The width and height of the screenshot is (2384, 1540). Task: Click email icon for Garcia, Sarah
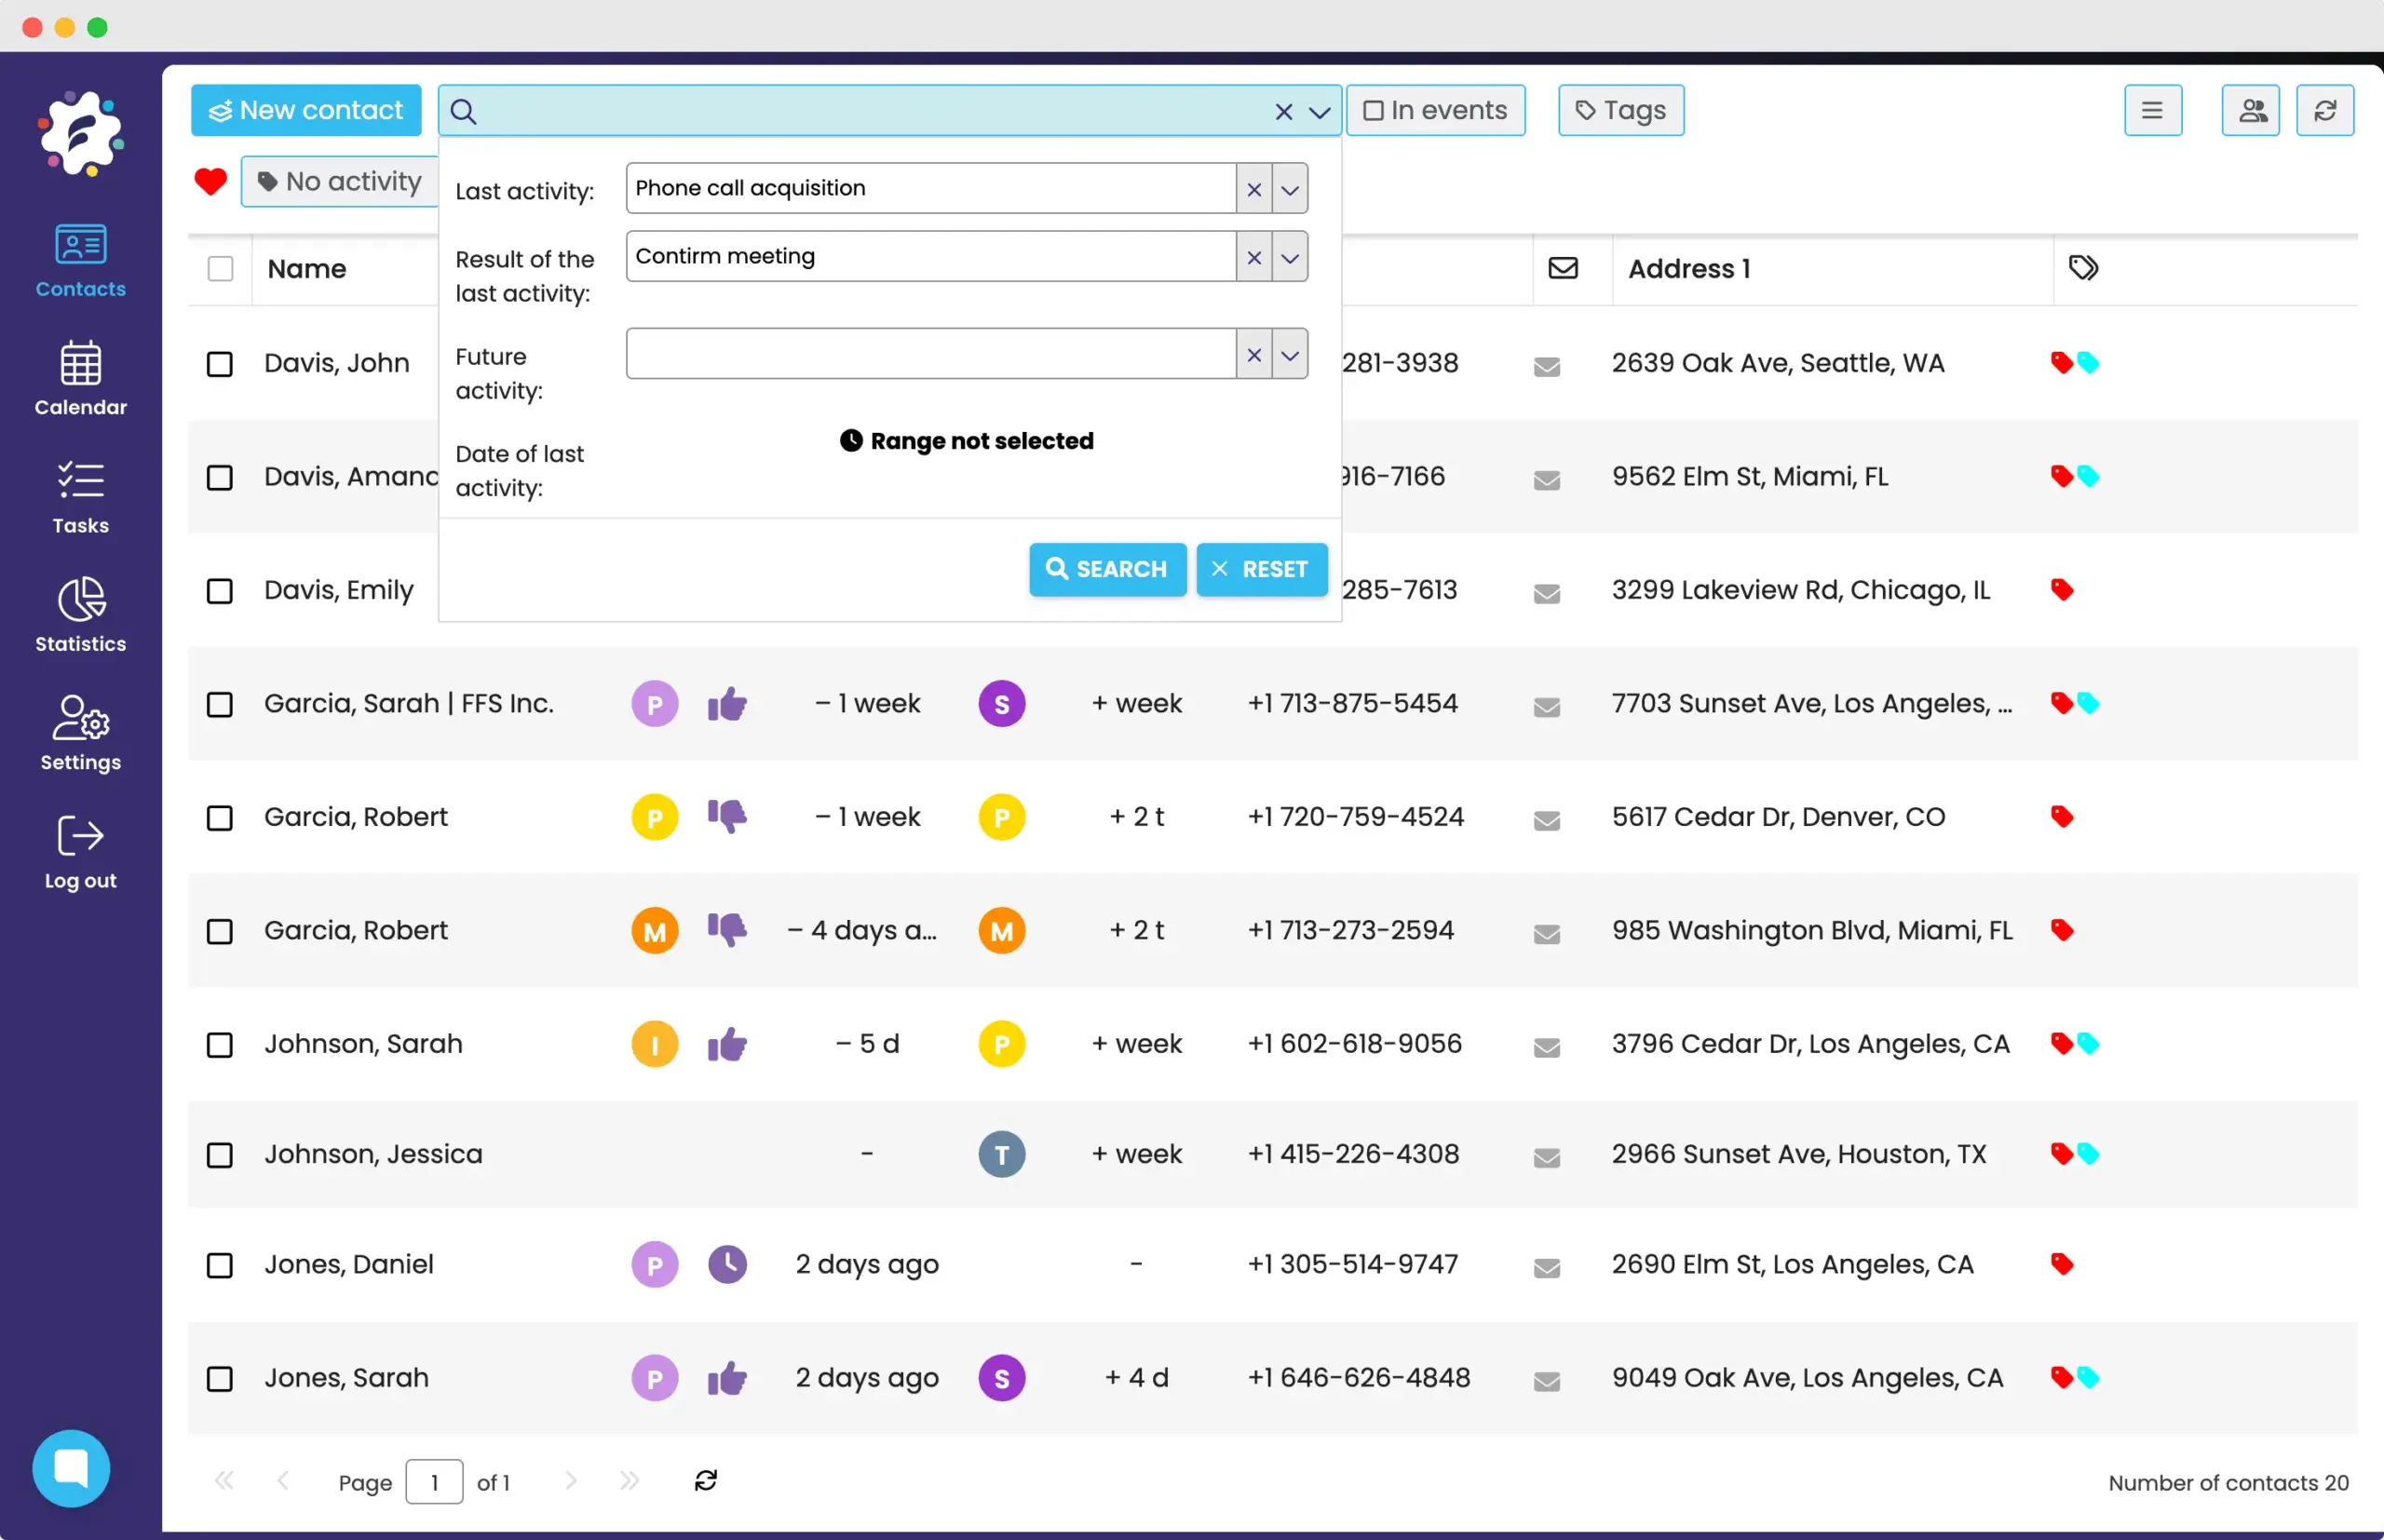[1546, 706]
